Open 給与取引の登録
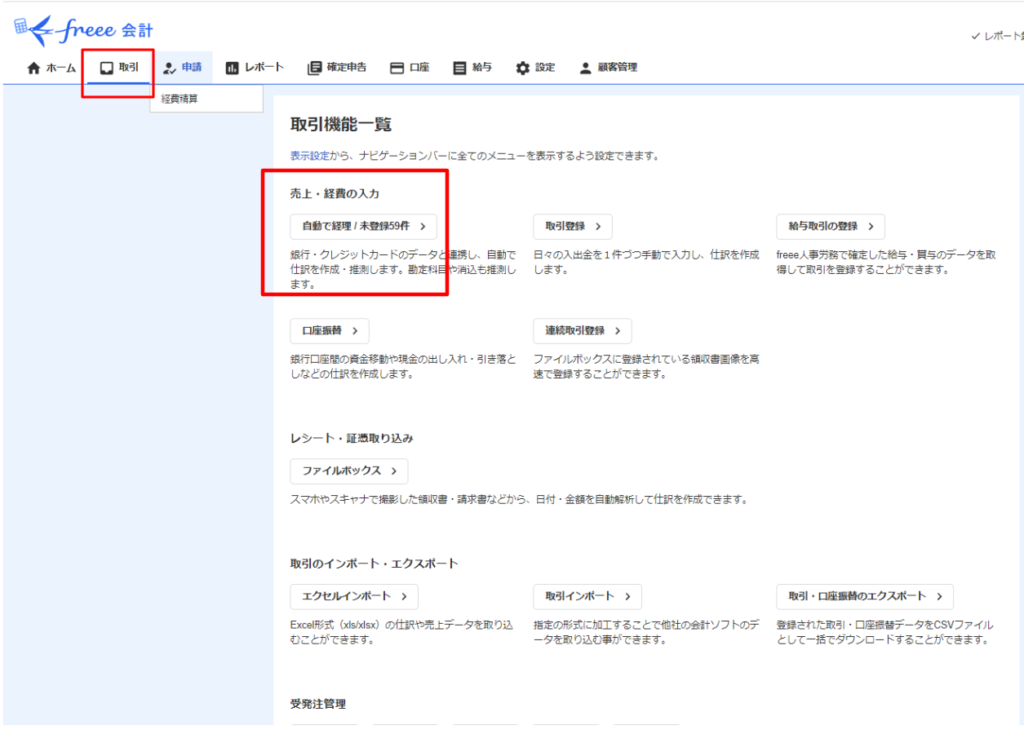This screenshot has height=734, width=1024. (830, 227)
